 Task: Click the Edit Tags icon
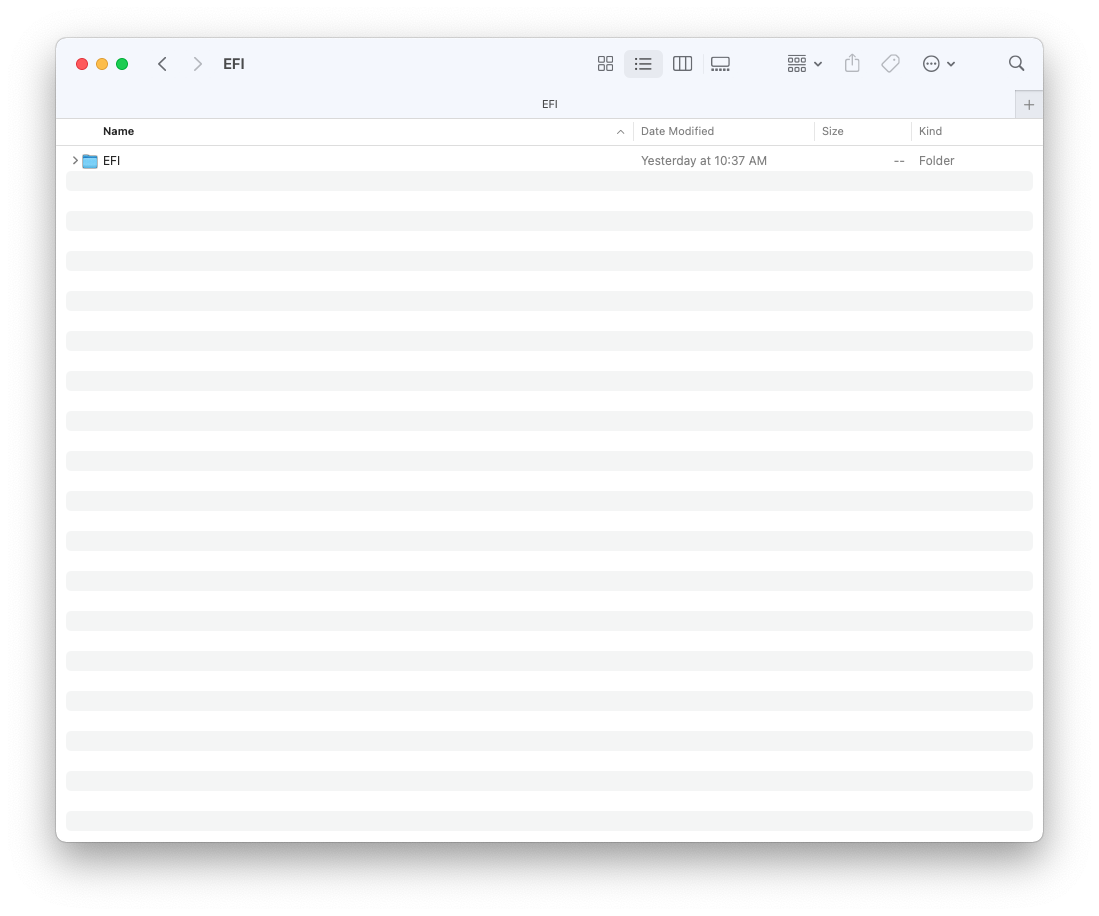click(890, 64)
